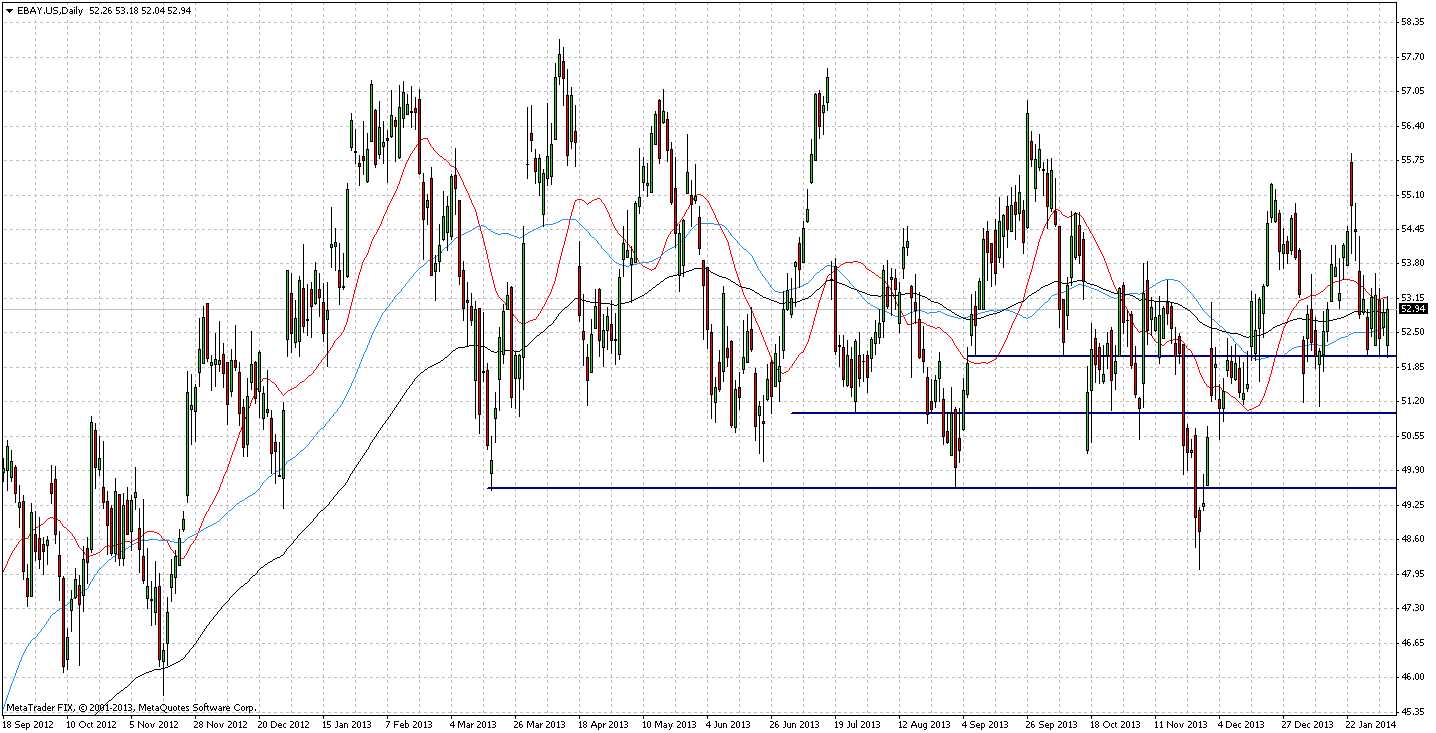The image size is (1436, 733).
Task: Click the 12 Aug 2013 date label
Action: [922, 724]
